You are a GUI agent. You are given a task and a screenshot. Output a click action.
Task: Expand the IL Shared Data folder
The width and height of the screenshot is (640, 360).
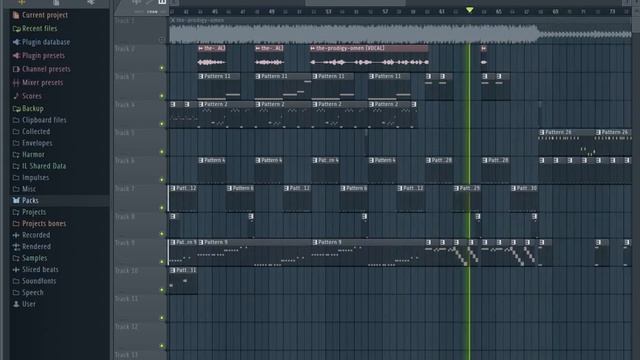(x=16, y=166)
